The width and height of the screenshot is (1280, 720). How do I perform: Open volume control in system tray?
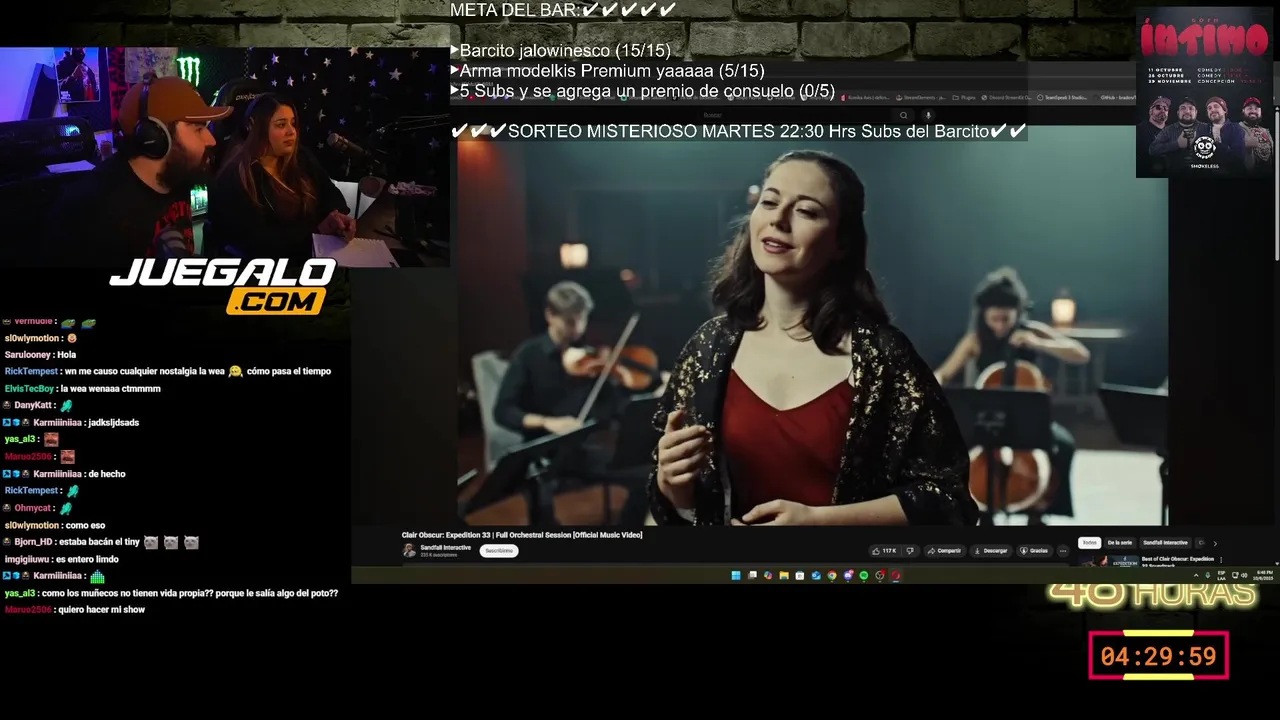tap(1244, 575)
